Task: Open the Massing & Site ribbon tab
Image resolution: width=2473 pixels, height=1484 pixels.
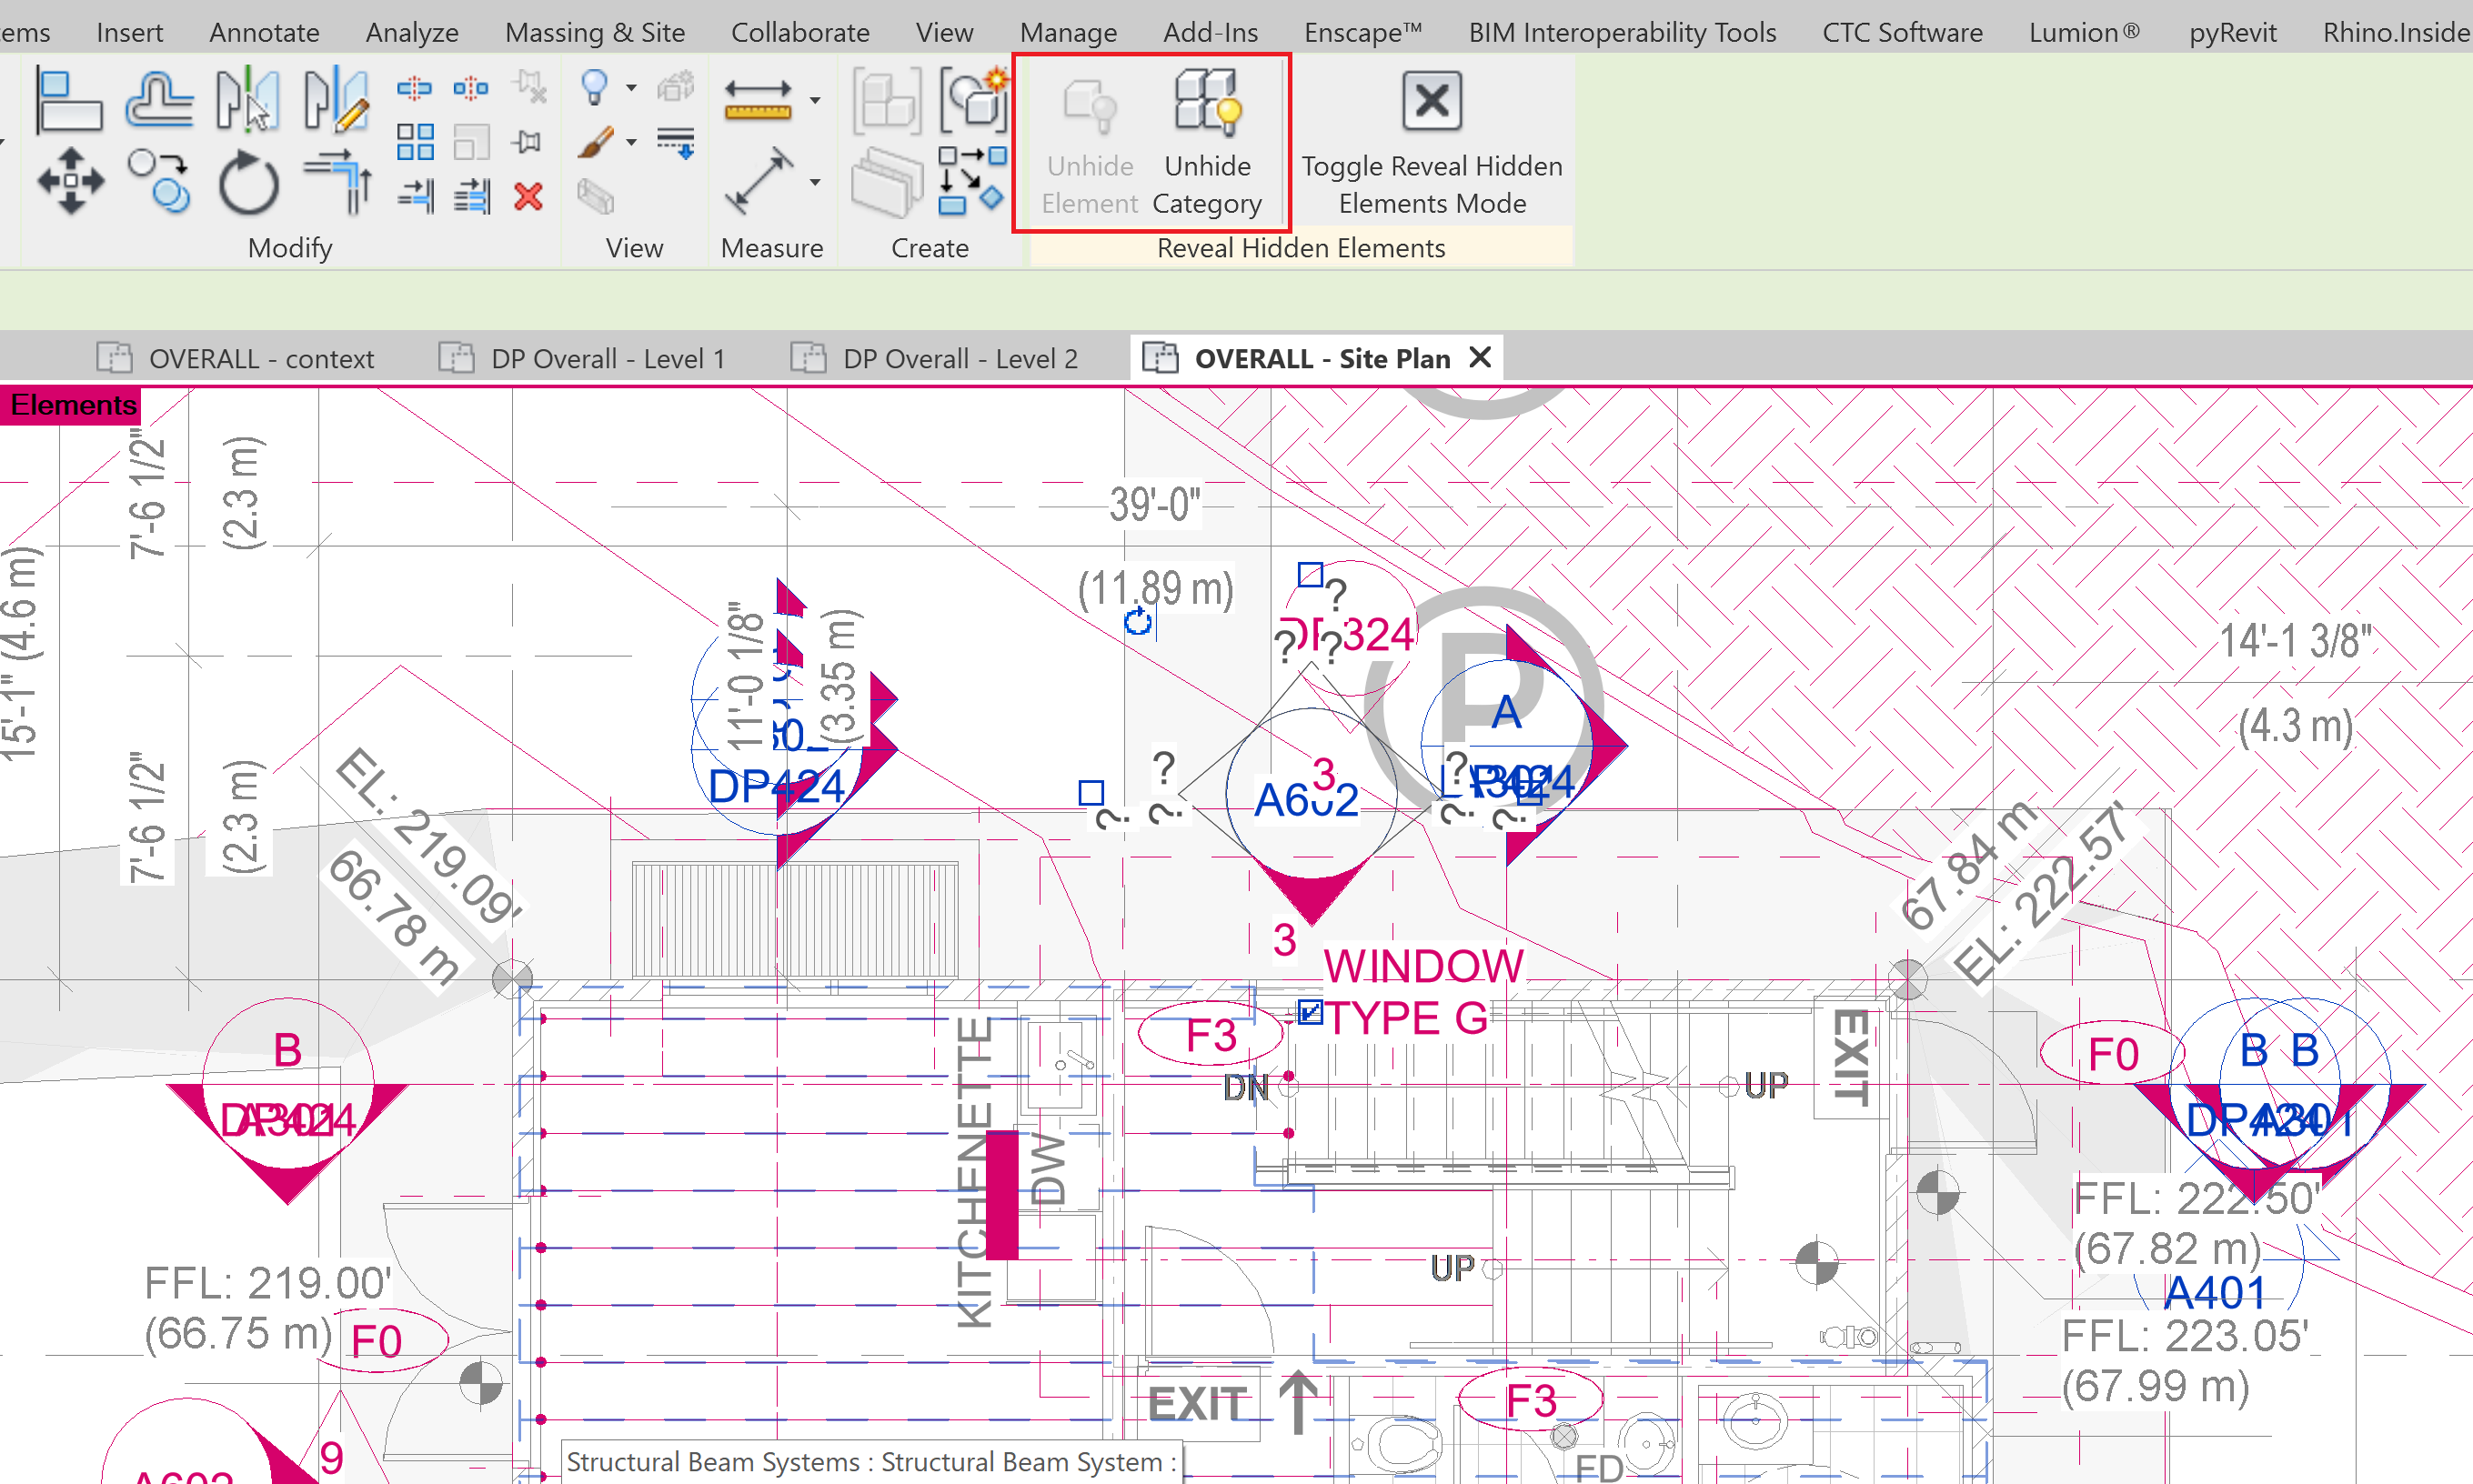Action: point(594,32)
